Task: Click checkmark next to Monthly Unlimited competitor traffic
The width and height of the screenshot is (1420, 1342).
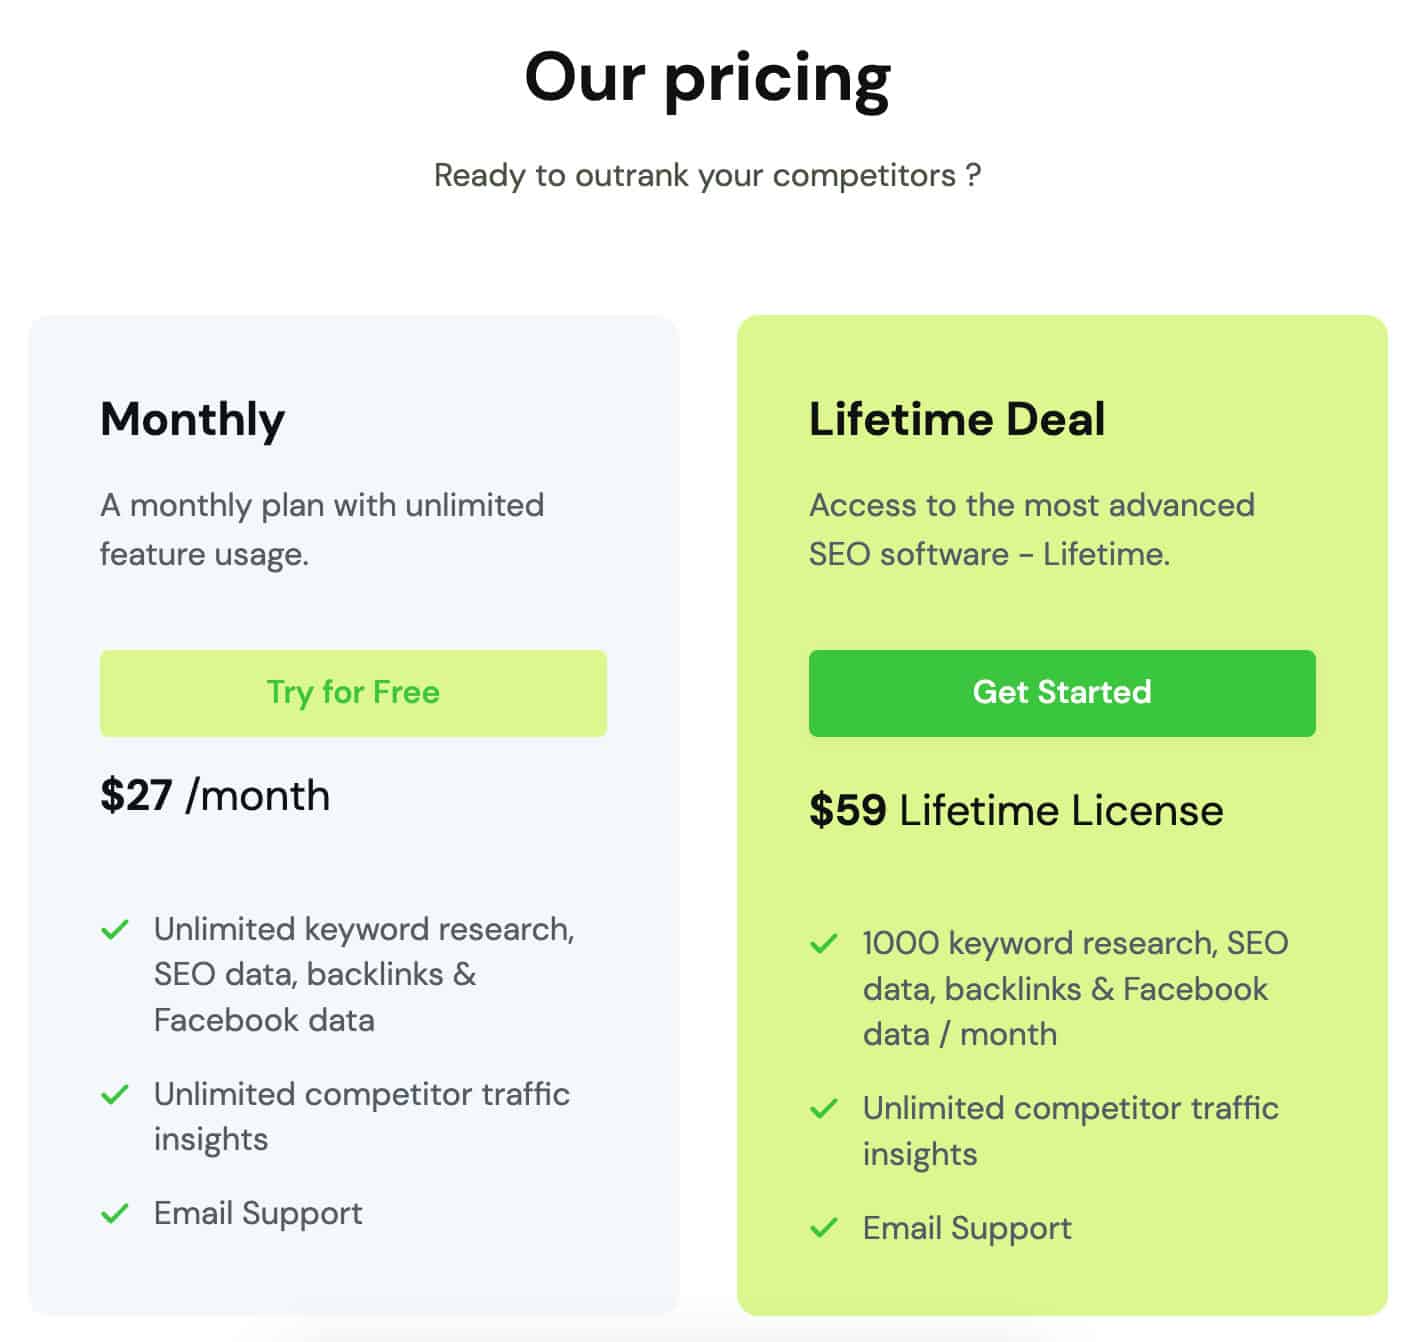Action: (115, 1094)
